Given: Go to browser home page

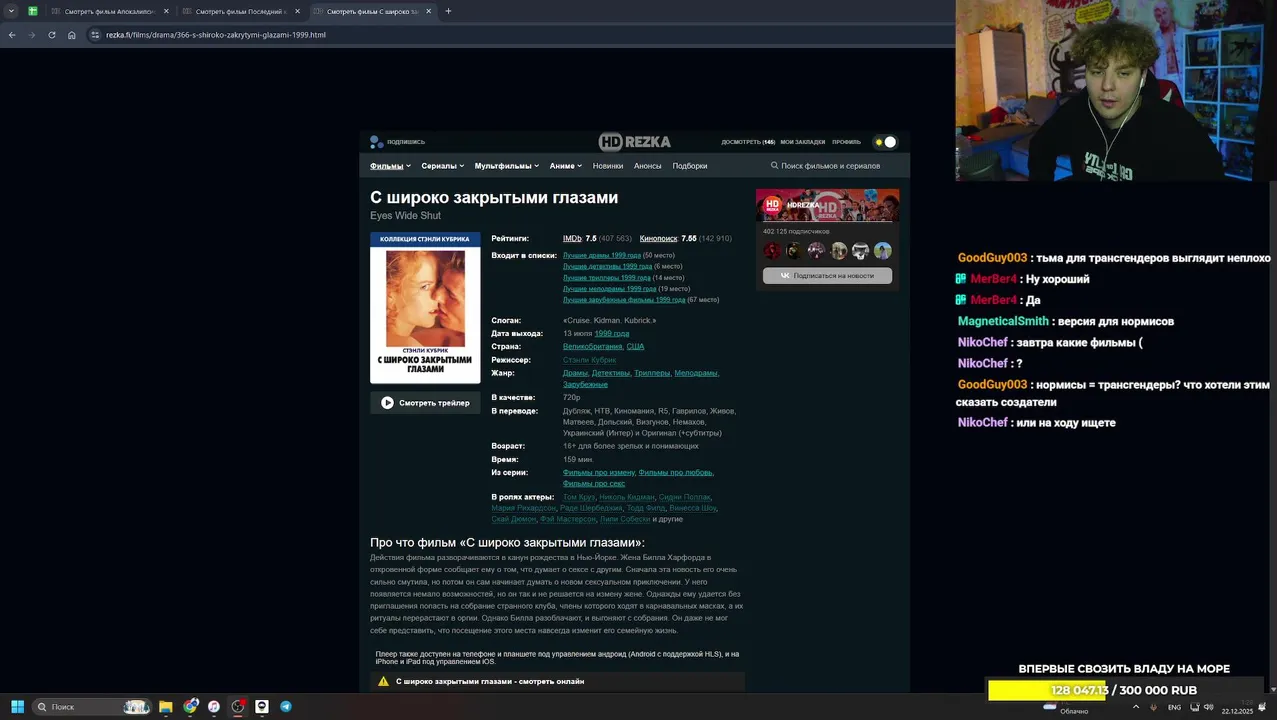Looking at the screenshot, I should [72, 35].
